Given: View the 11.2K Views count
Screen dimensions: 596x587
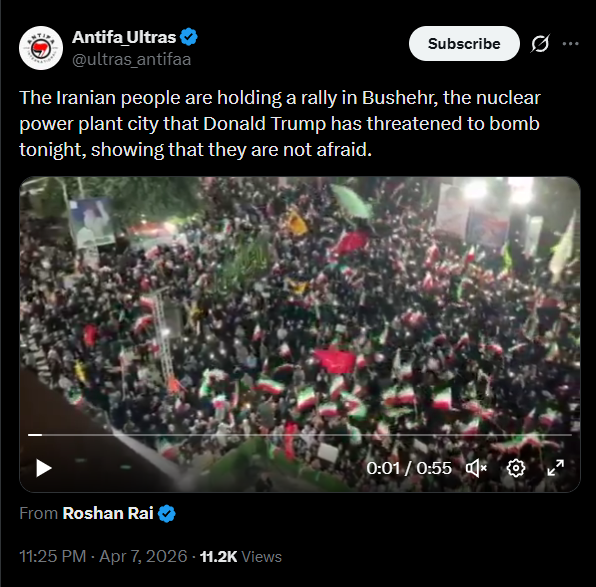Looking at the screenshot, I should [241, 557].
